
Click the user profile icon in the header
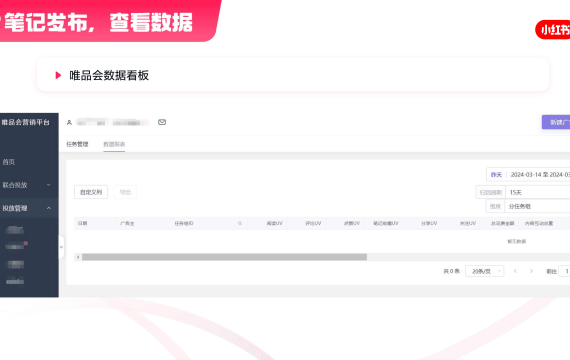[69, 123]
